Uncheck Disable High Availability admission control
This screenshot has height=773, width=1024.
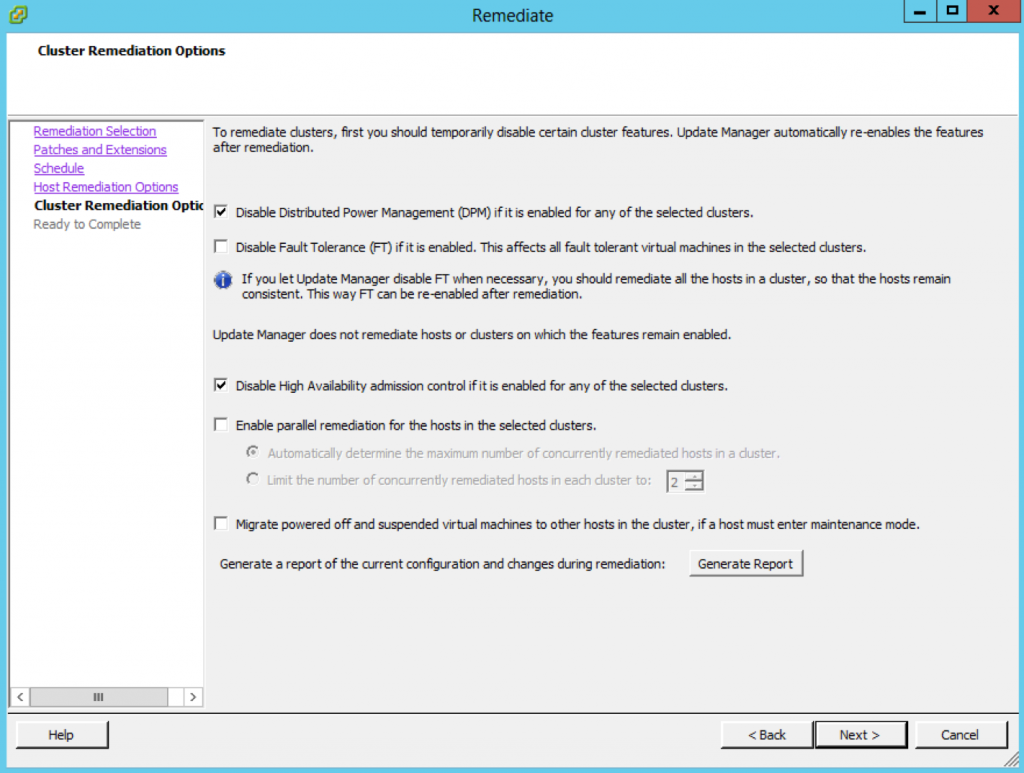(221, 385)
